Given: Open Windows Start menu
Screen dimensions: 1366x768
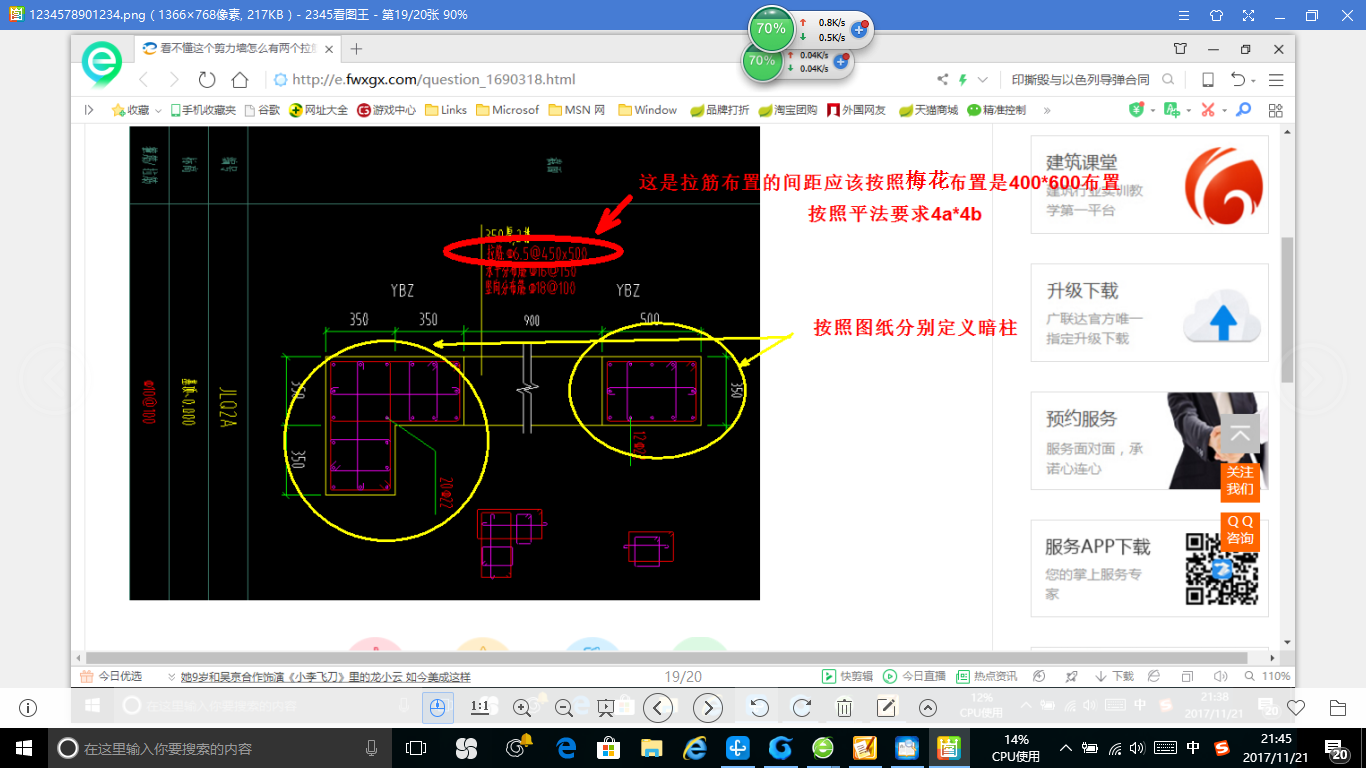Looking at the screenshot, I should (22, 748).
